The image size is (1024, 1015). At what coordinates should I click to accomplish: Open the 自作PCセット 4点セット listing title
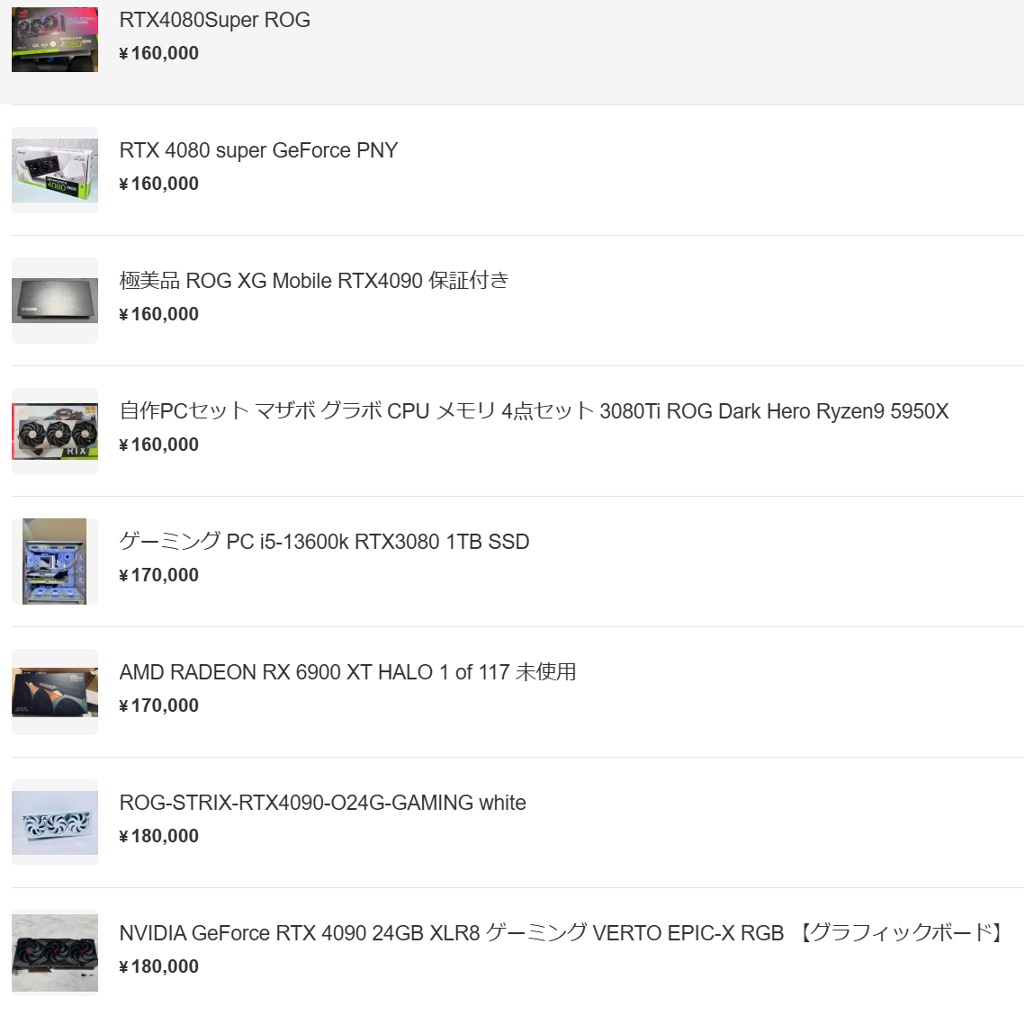point(534,411)
